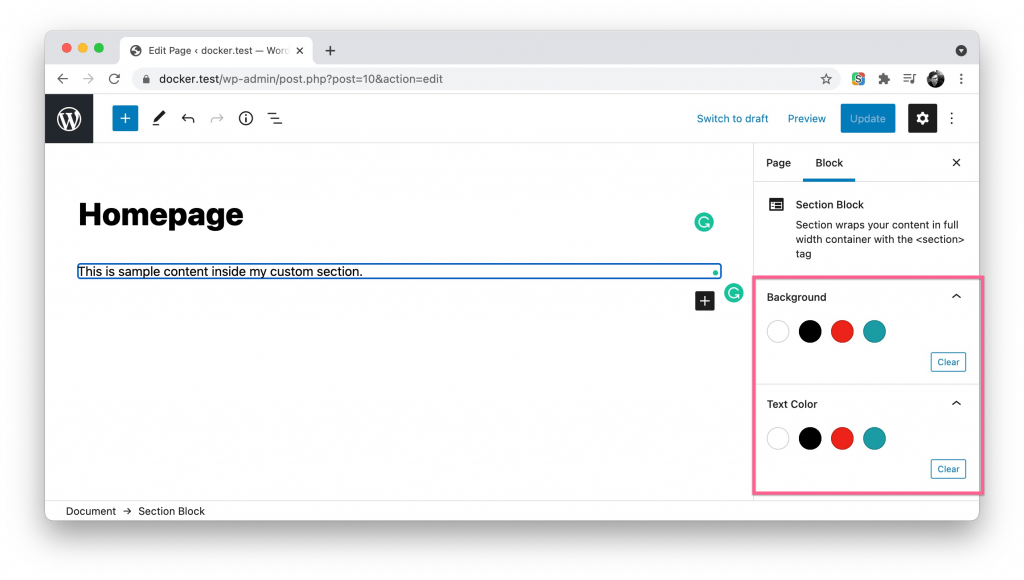This screenshot has width=1024, height=580.
Task: Open the block inserter with the plus icon
Action: (124, 118)
